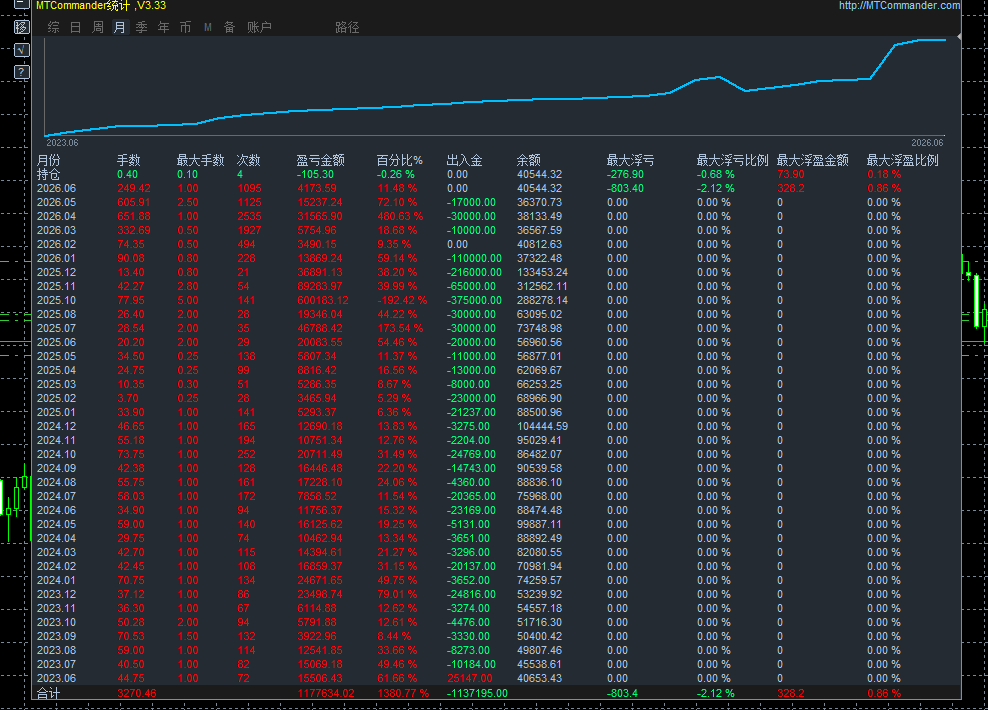Select the 2023.12 month row label
This screenshot has height=710, width=988.
point(56,594)
